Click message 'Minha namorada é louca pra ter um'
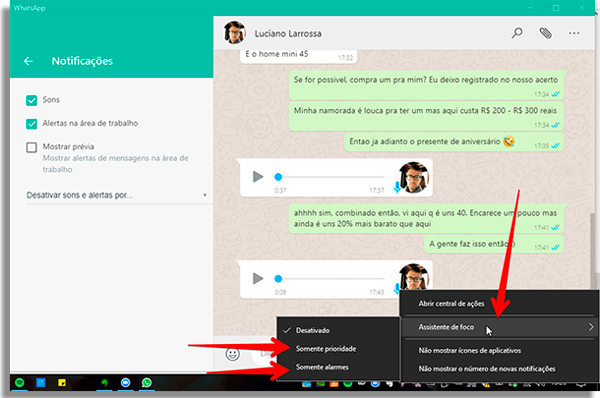Viewport: 600px width, 398px height. (x=426, y=116)
